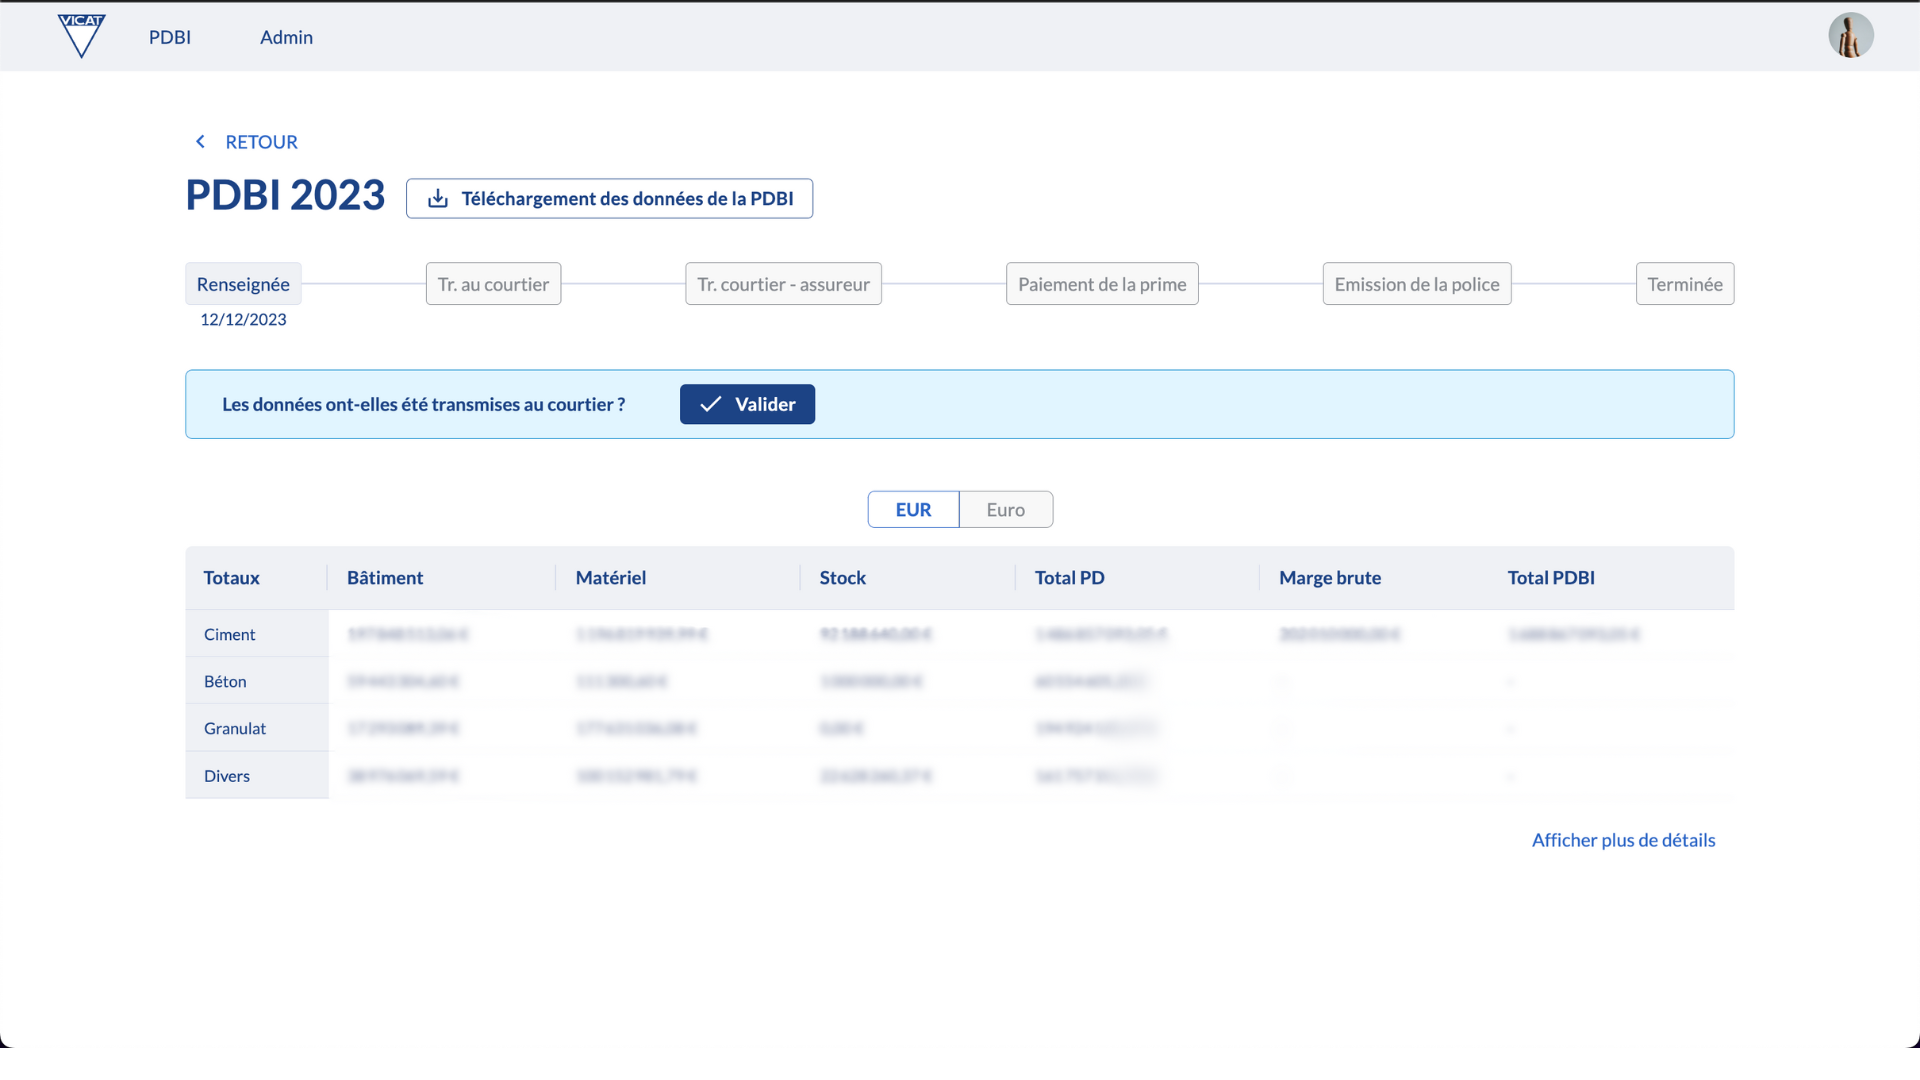Click the checkmark icon on Valider
The width and height of the screenshot is (1920, 1080).
tap(710, 405)
